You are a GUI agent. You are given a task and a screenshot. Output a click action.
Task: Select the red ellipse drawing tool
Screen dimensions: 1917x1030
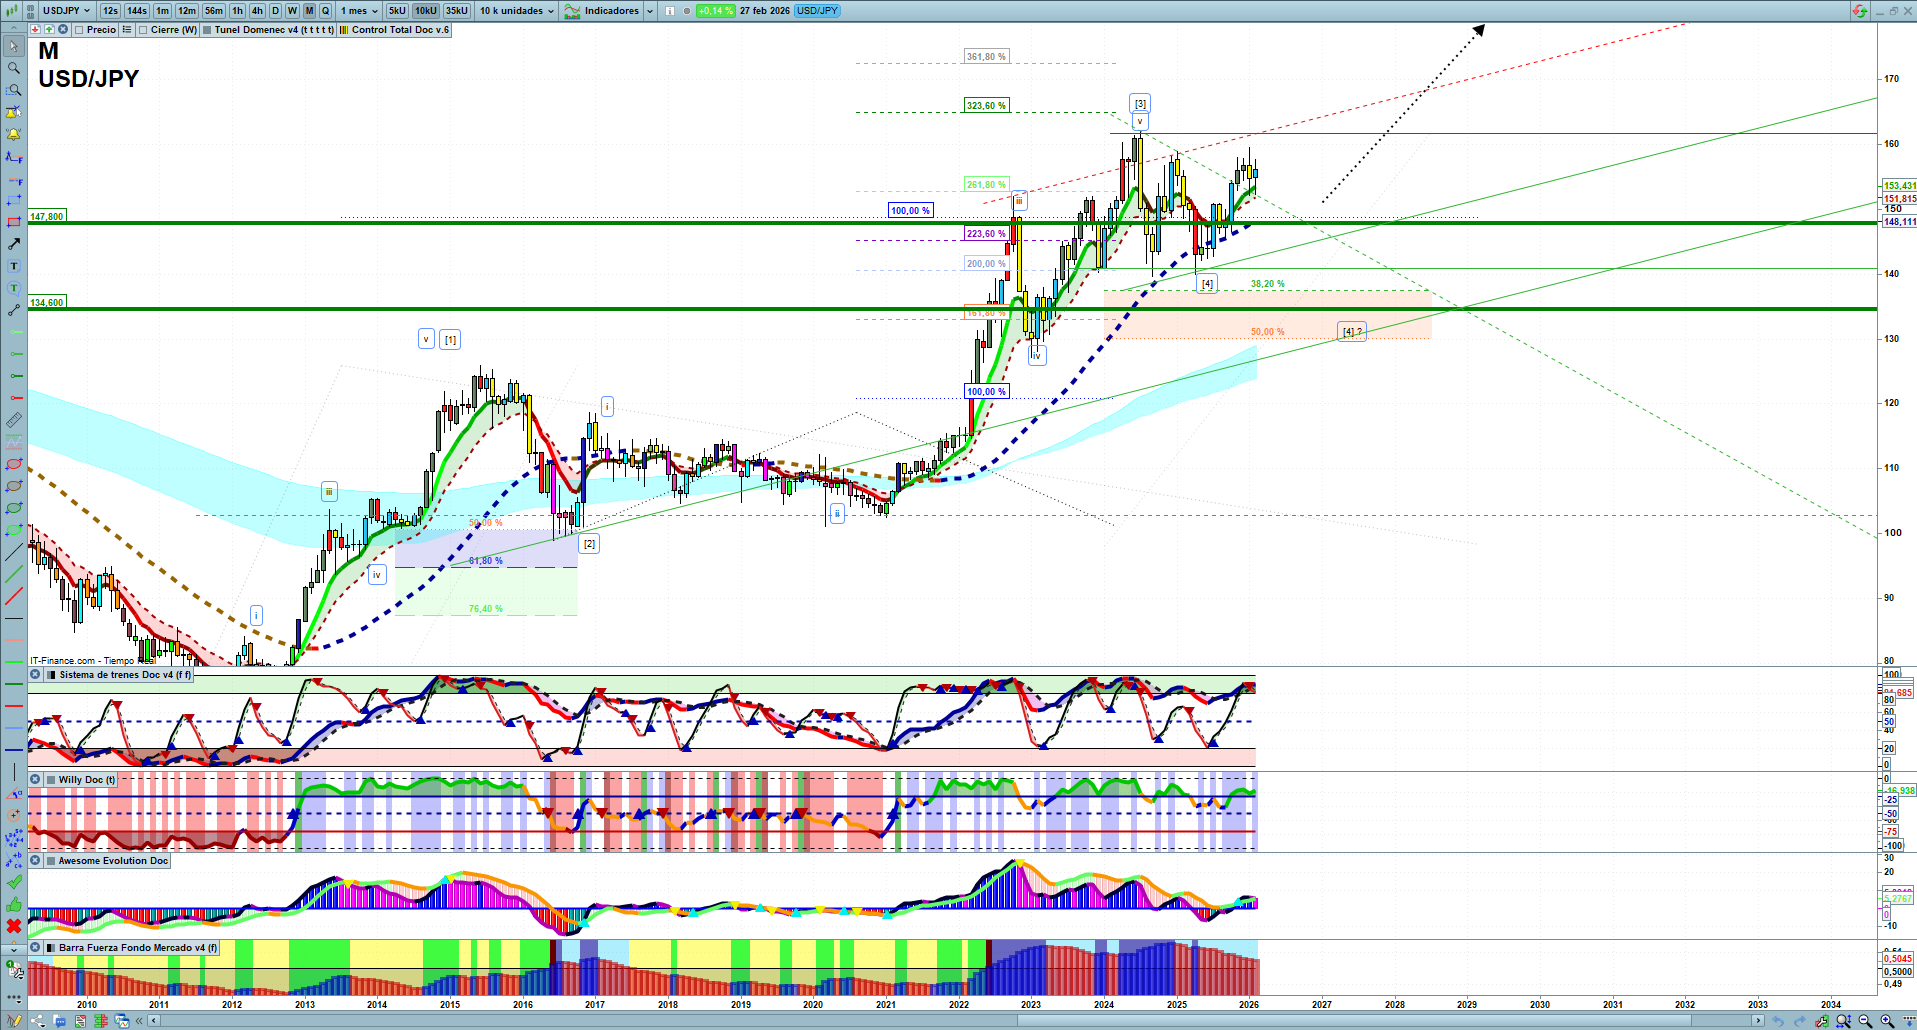click(x=14, y=464)
